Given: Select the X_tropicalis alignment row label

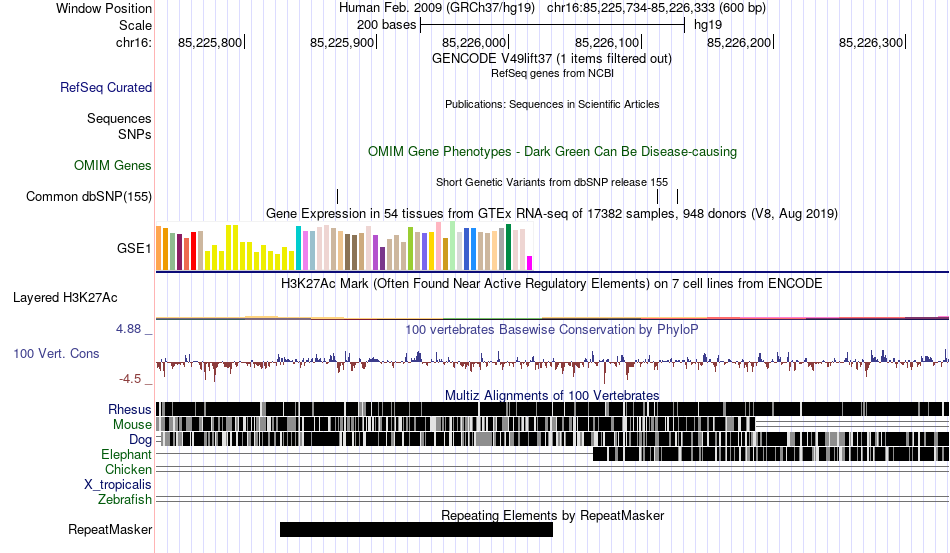Looking at the screenshot, I should pyautogui.click(x=118, y=485).
